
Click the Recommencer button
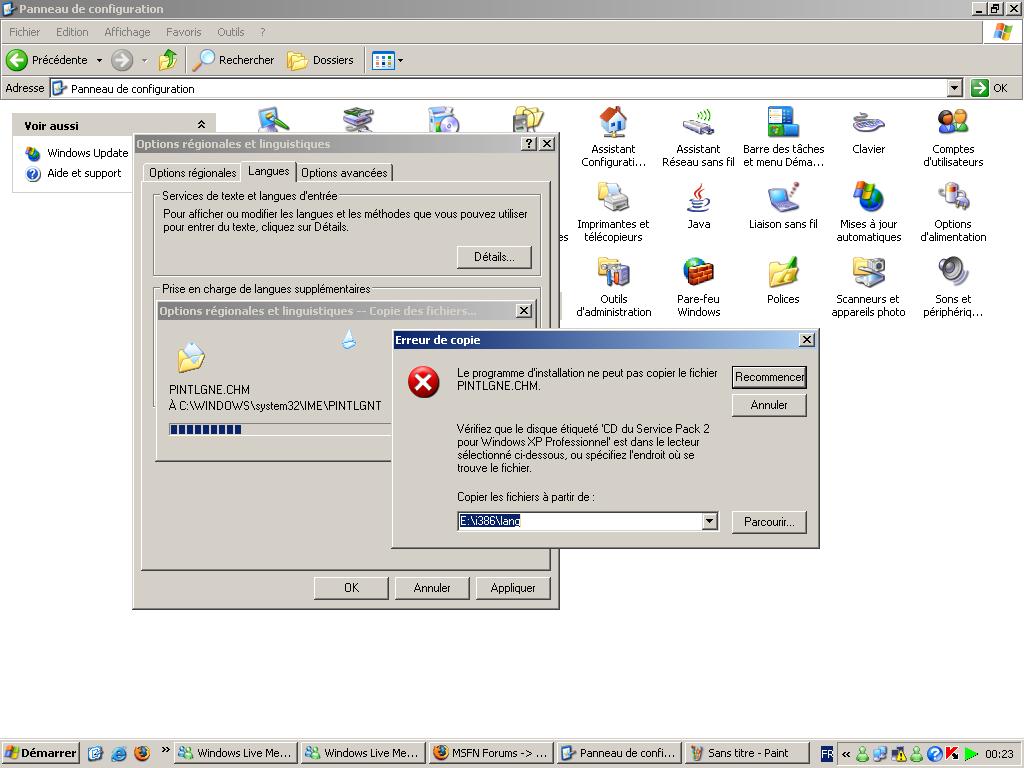click(769, 377)
